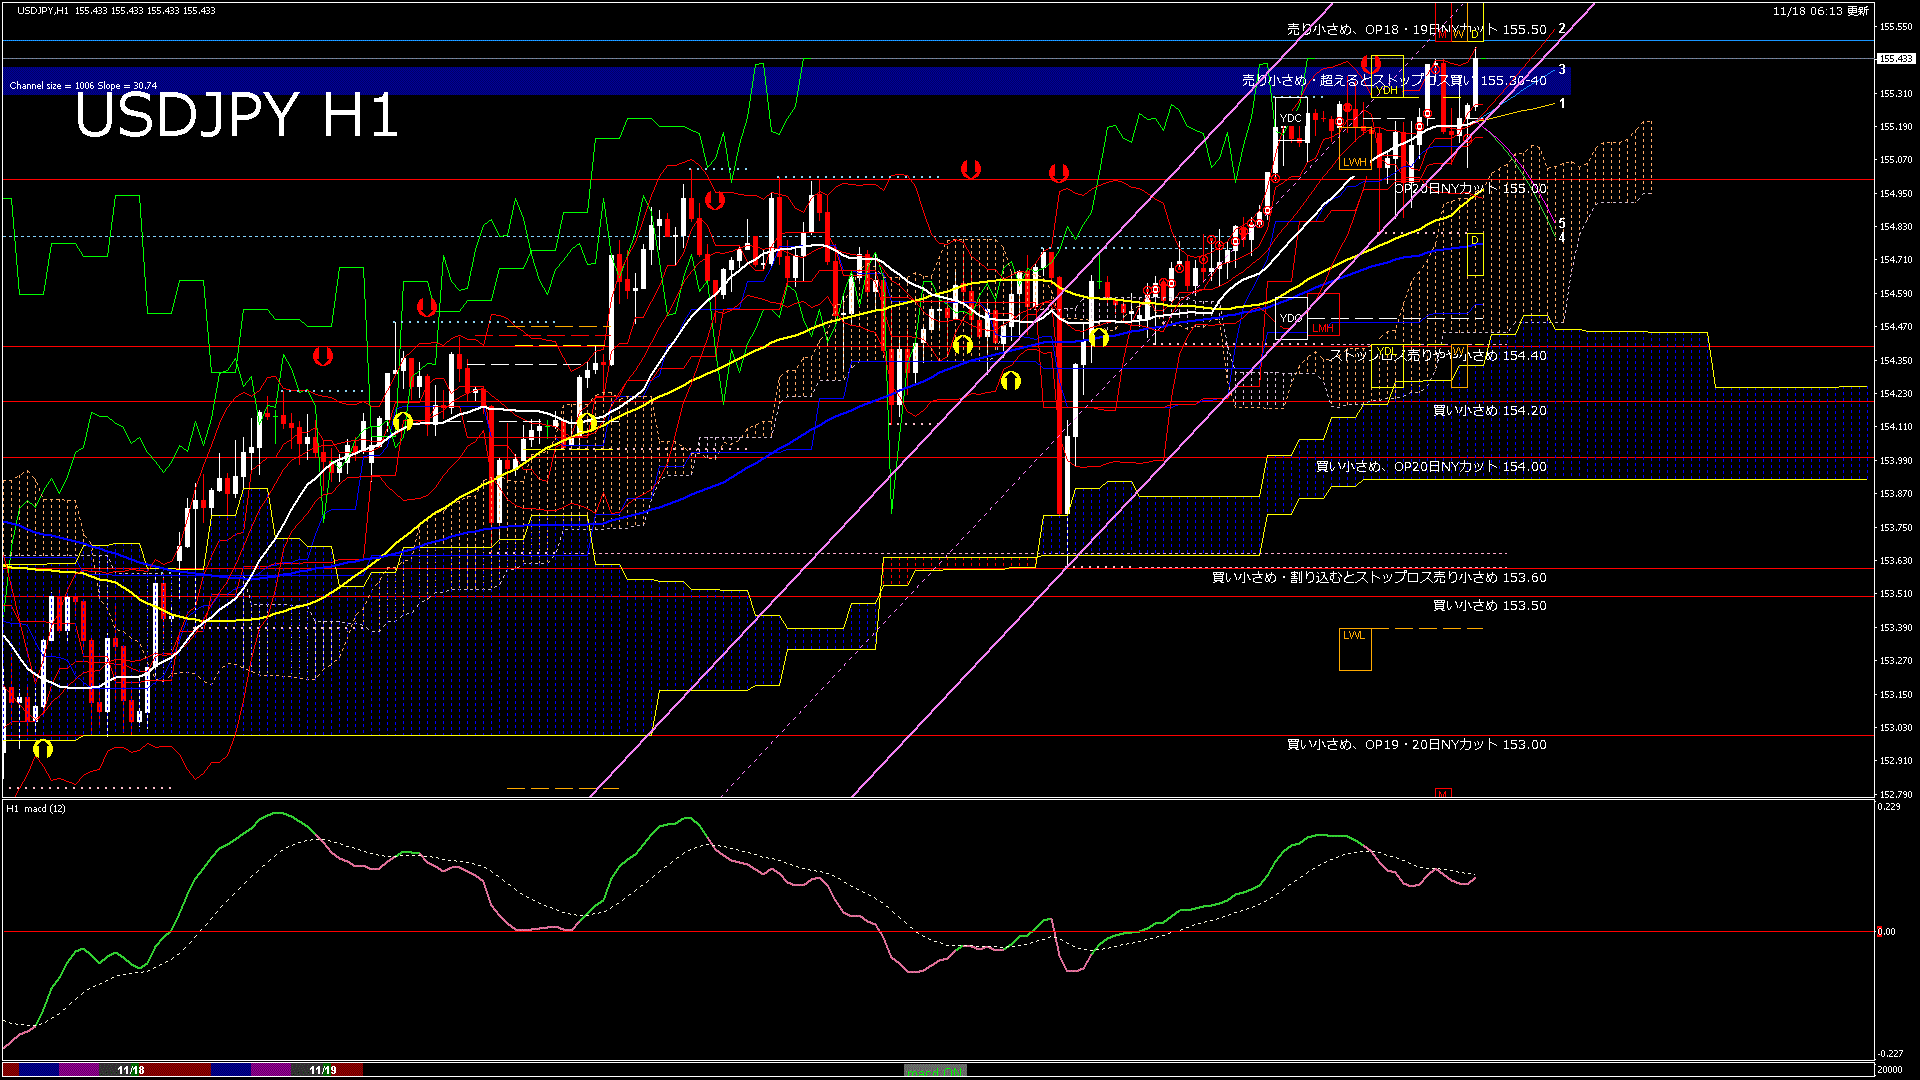Click the yellow YDH level box

click(1387, 90)
